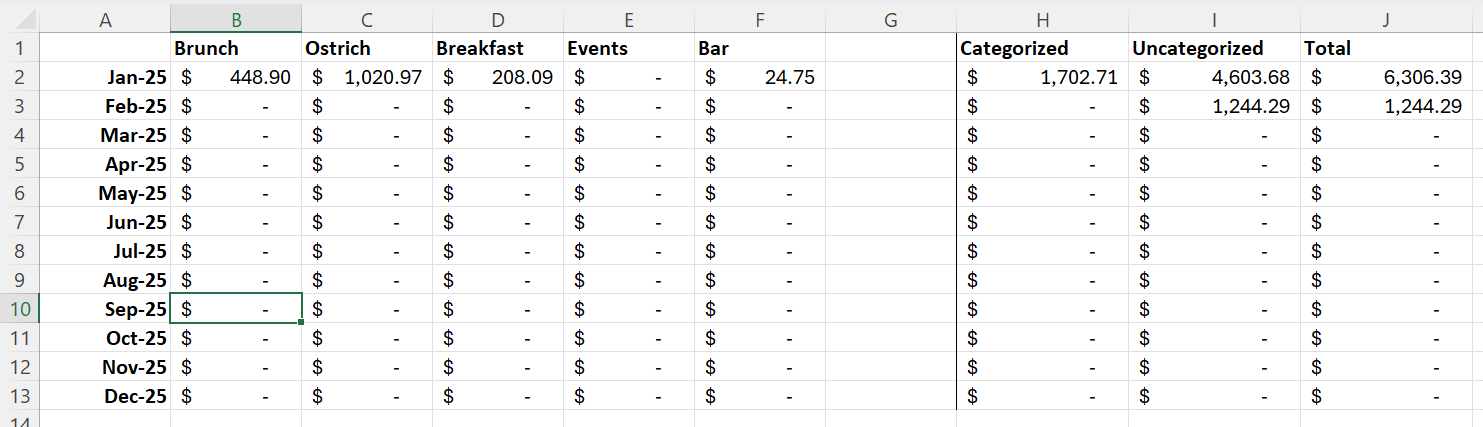Screen dimensions: 1483x427
Task: Select column C header
Action: 367,19
